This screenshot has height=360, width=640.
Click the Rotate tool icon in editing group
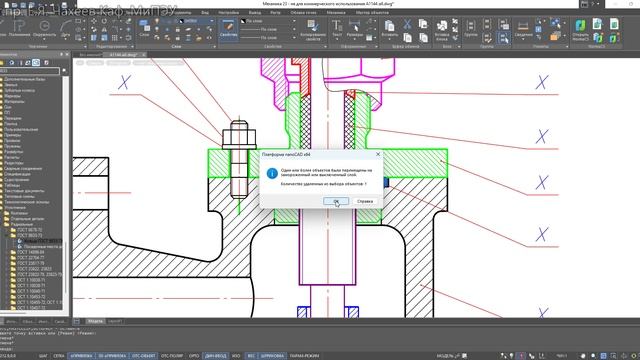coord(104,21)
